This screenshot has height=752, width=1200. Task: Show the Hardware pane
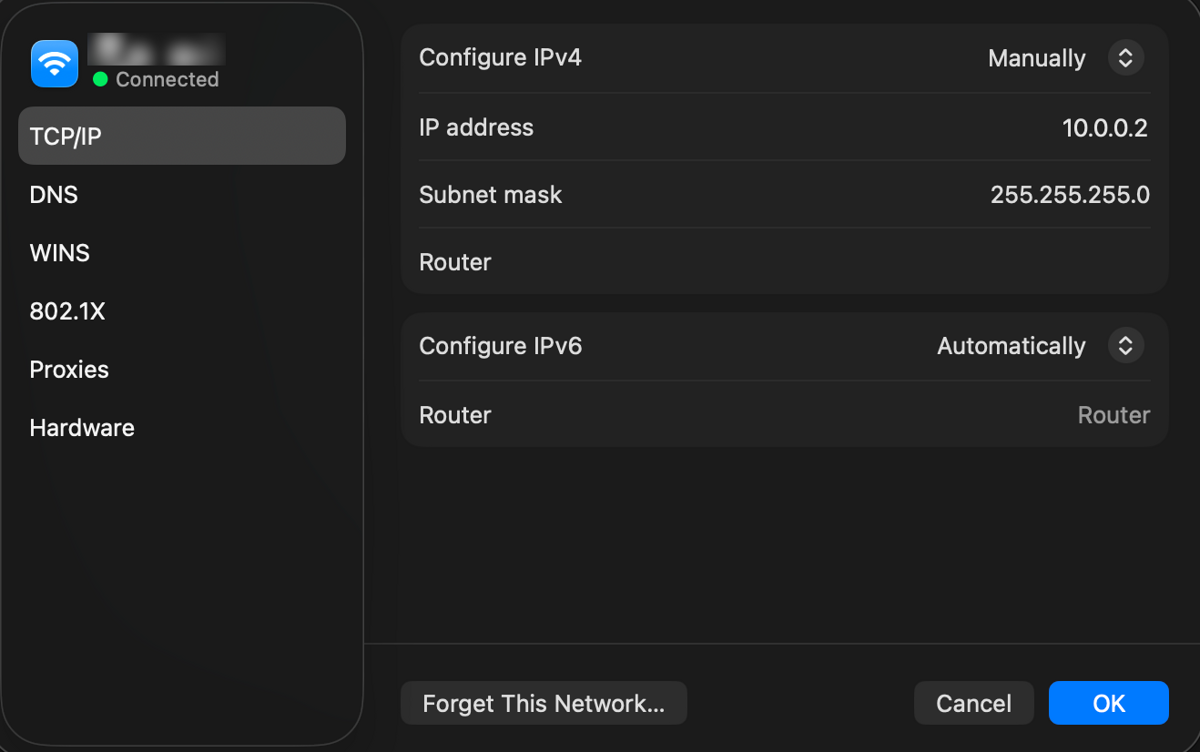pyautogui.click(x=182, y=427)
